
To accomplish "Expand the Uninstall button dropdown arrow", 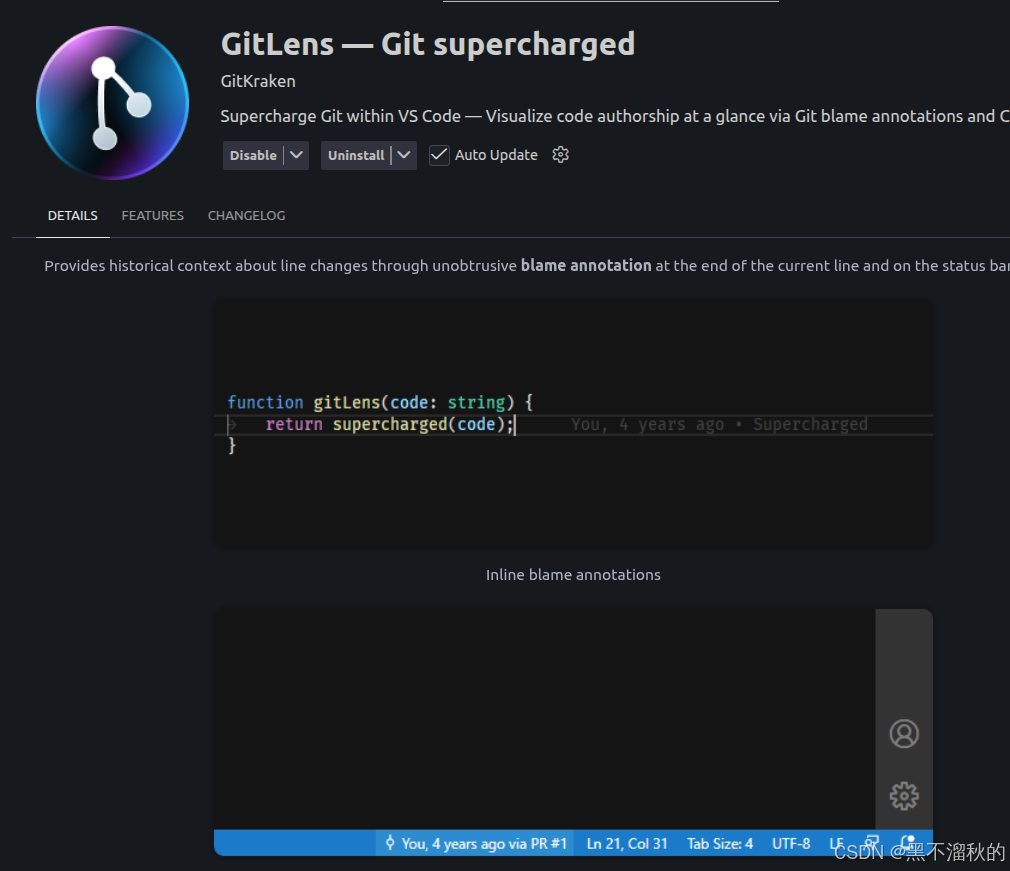I will 404,155.
